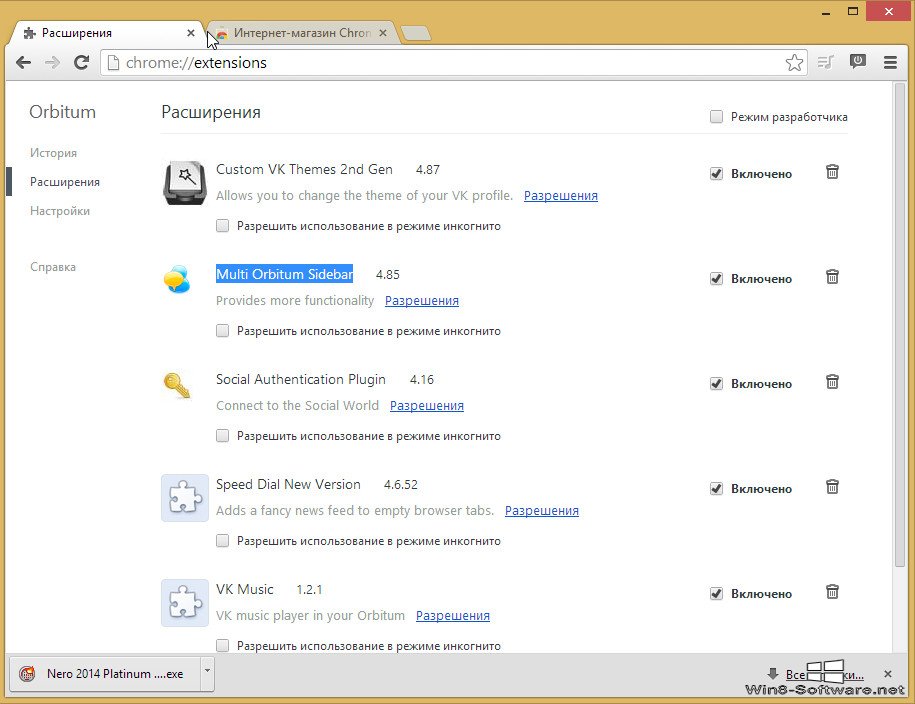Switch to the Расширения tab
915x704 pixels.
pos(108,33)
